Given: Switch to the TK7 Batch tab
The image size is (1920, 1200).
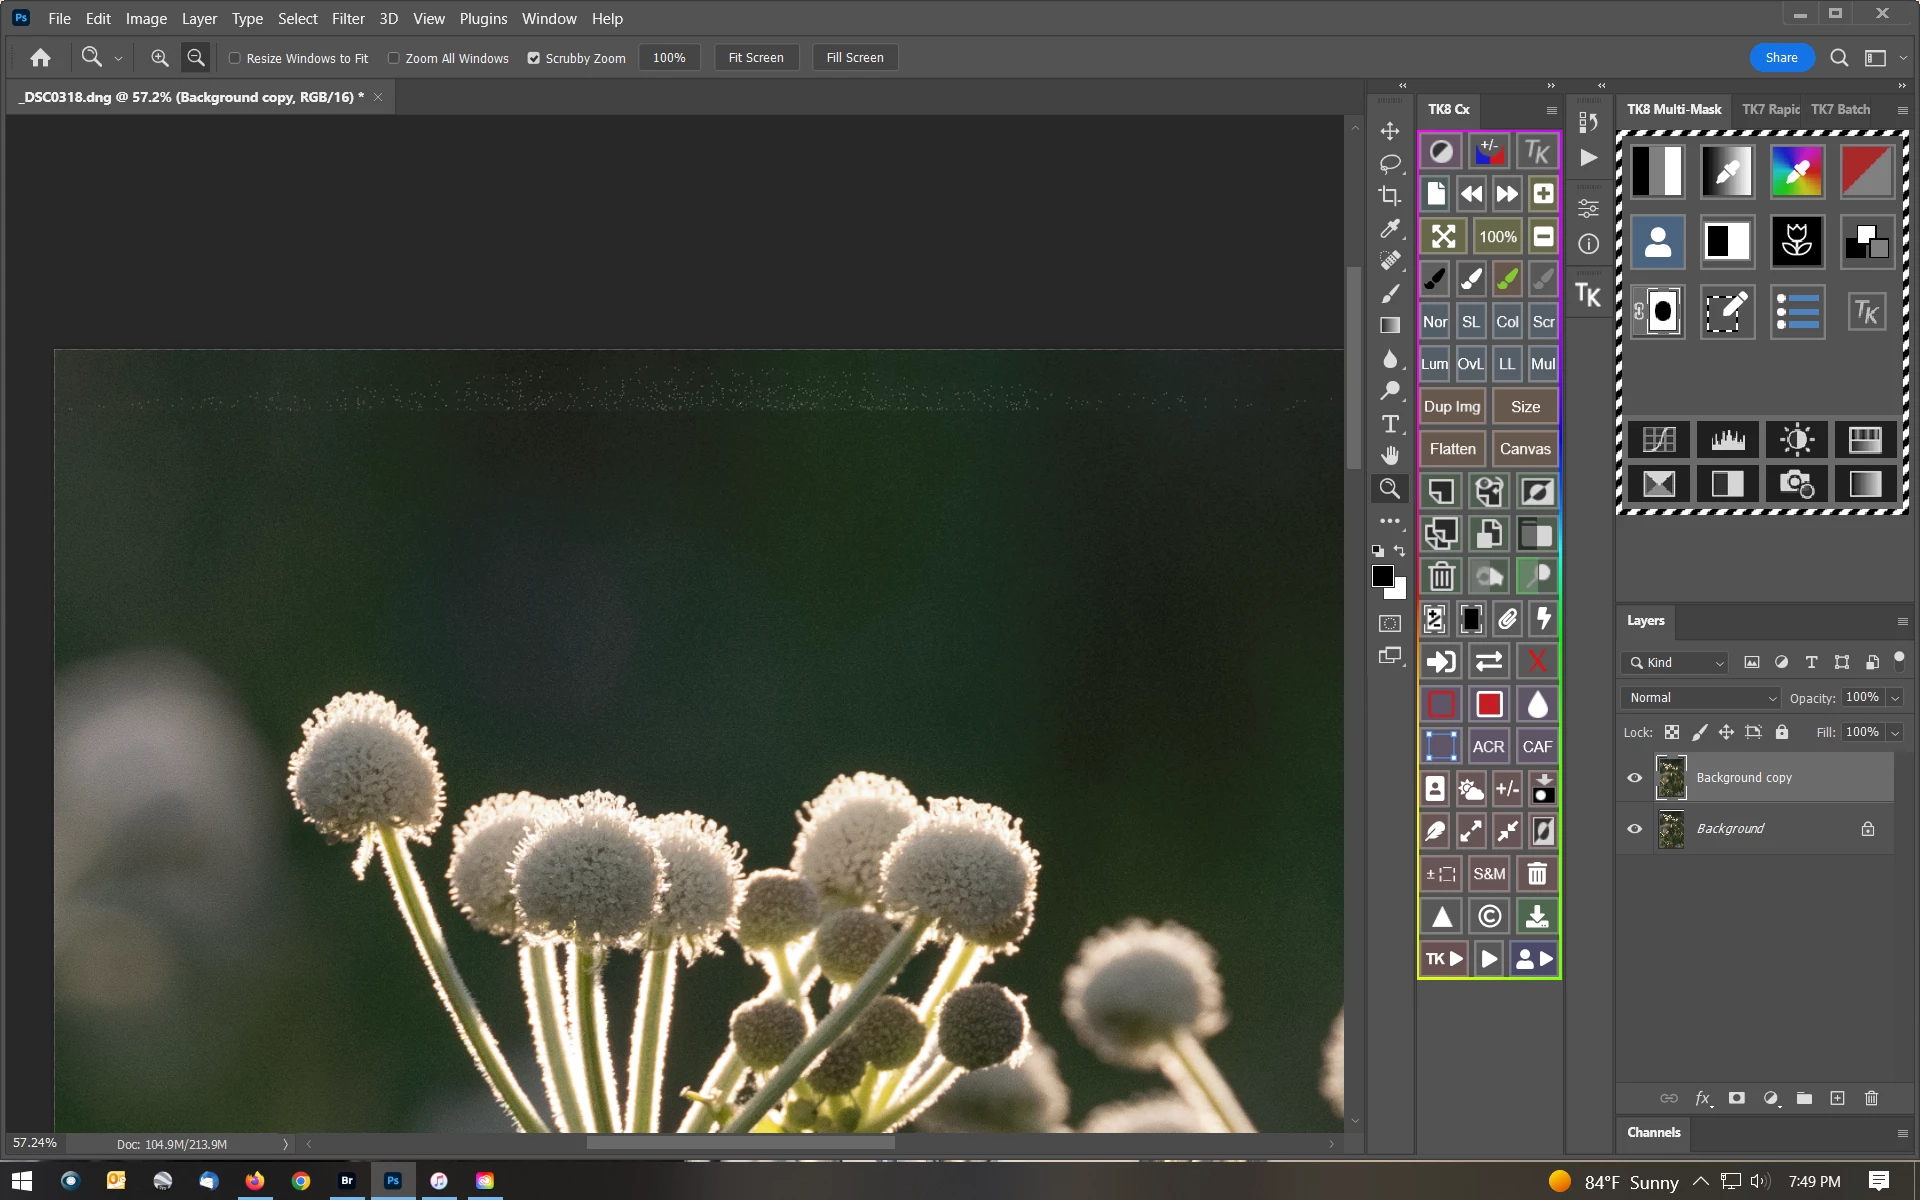Looking at the screenshot, I should tap(1840, 109).
